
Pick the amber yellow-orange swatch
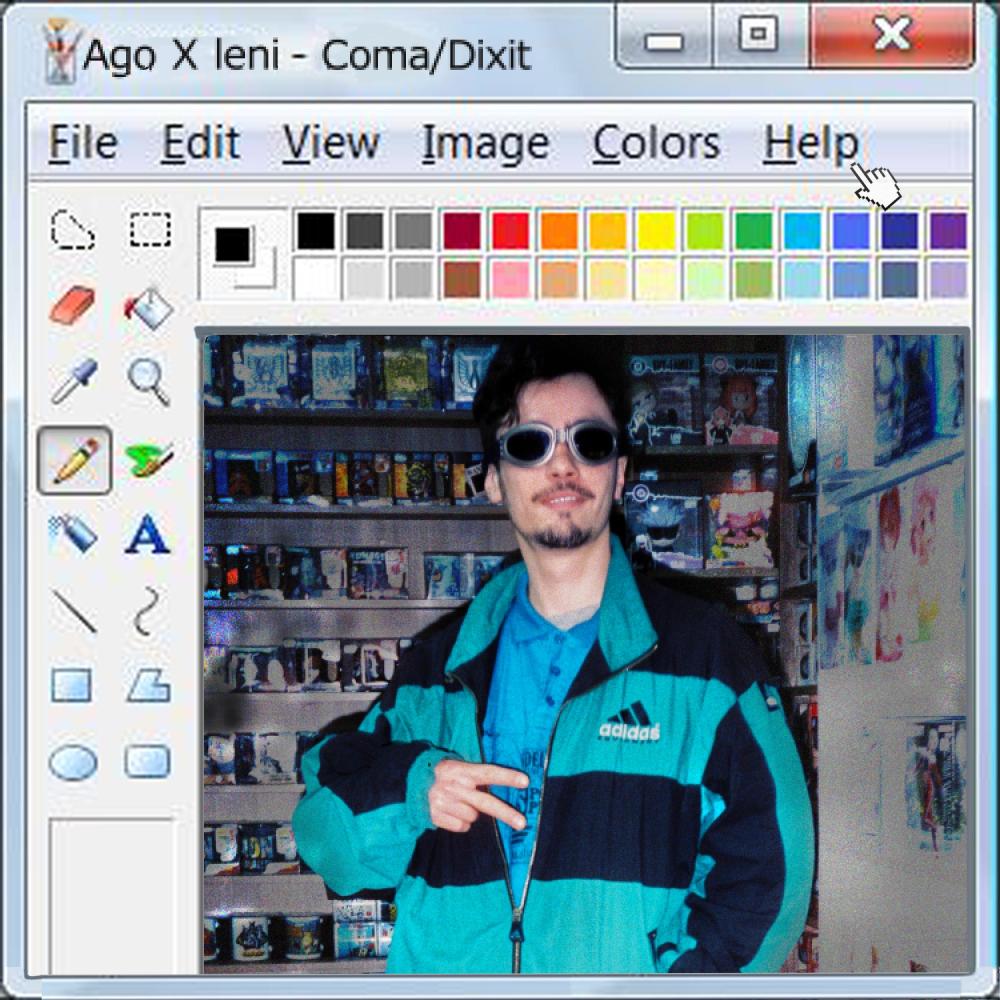point(608,230)
